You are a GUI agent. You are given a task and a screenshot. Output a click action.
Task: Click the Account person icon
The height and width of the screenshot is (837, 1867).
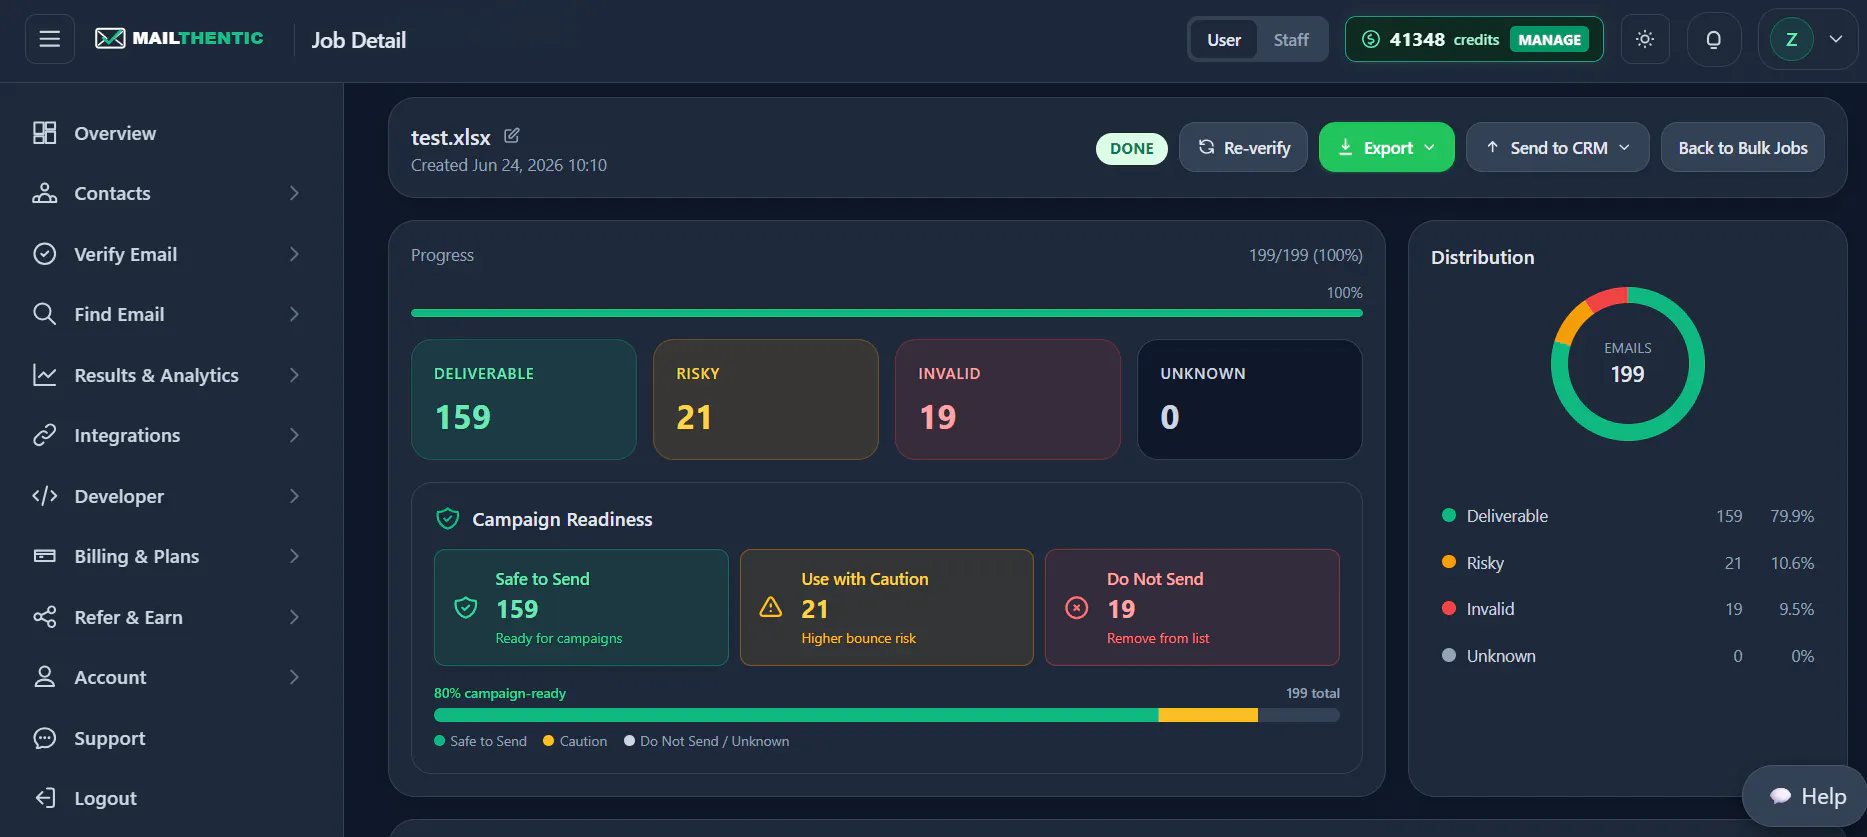45,677
